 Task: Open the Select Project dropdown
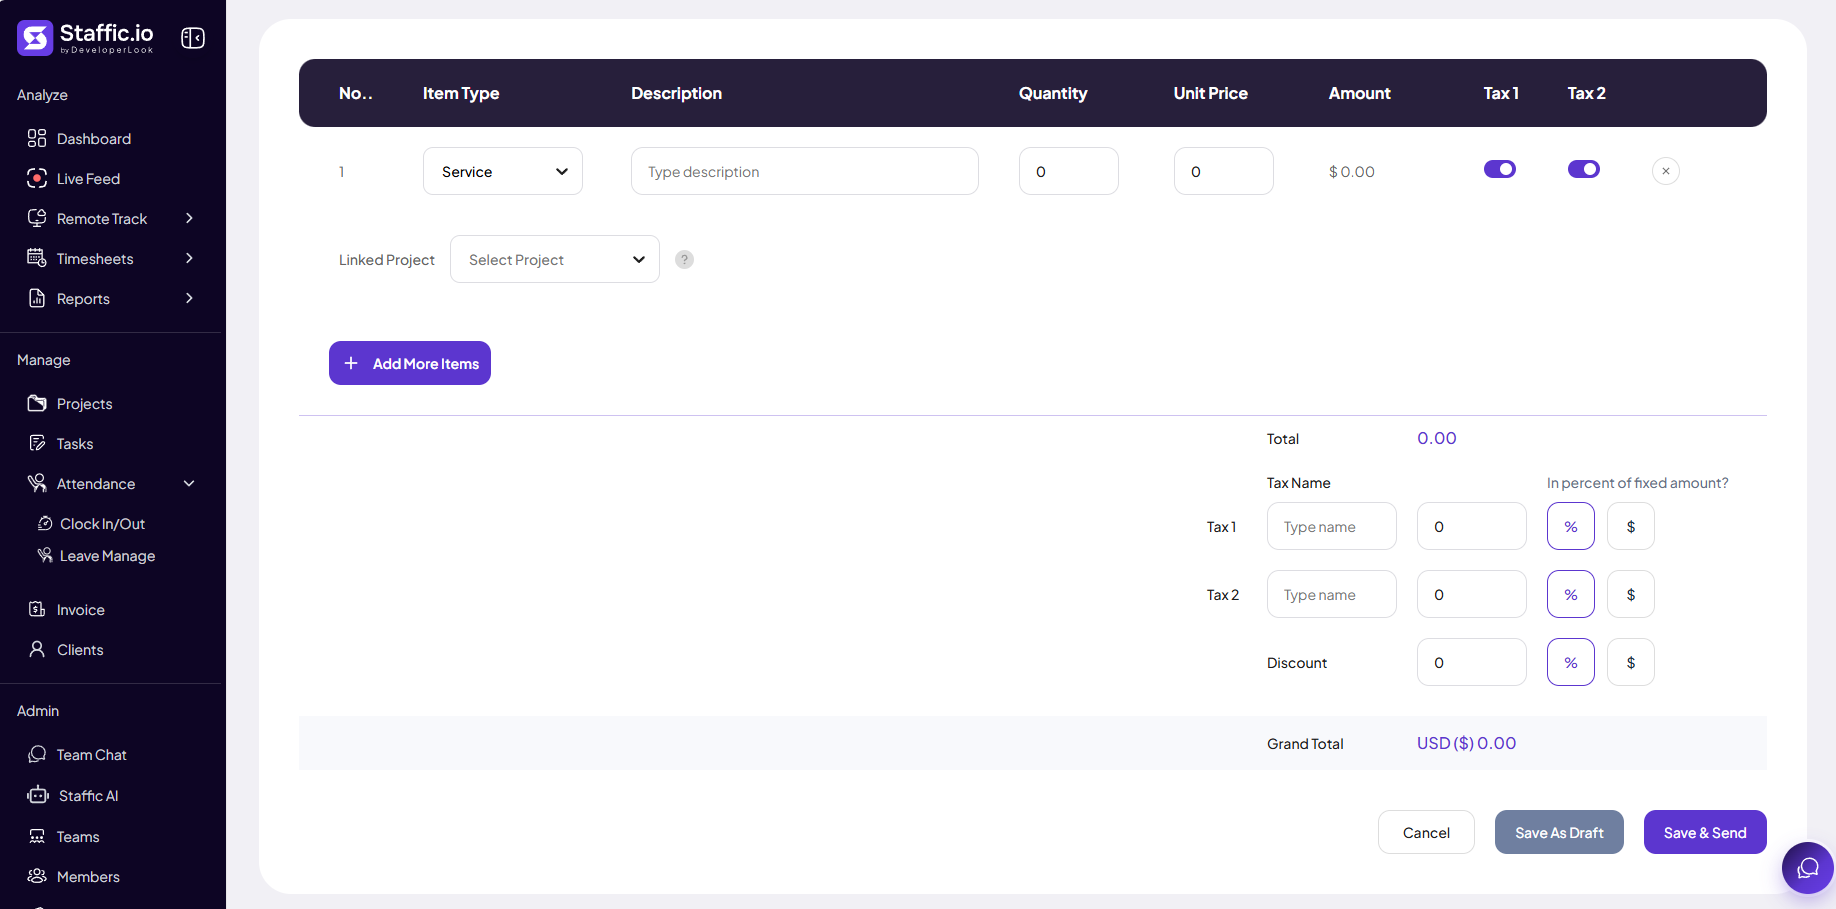click(x=555, y=259)
